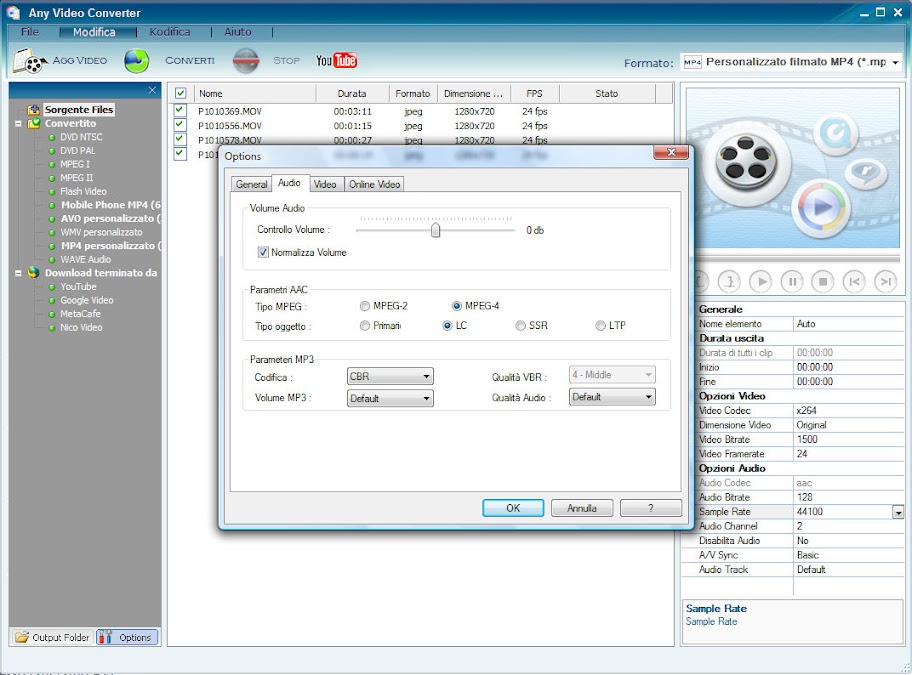Toggle the select-all checkbox in file list header
The width and height of the screenshot is (912, 675).
click(x=180, y=93)
